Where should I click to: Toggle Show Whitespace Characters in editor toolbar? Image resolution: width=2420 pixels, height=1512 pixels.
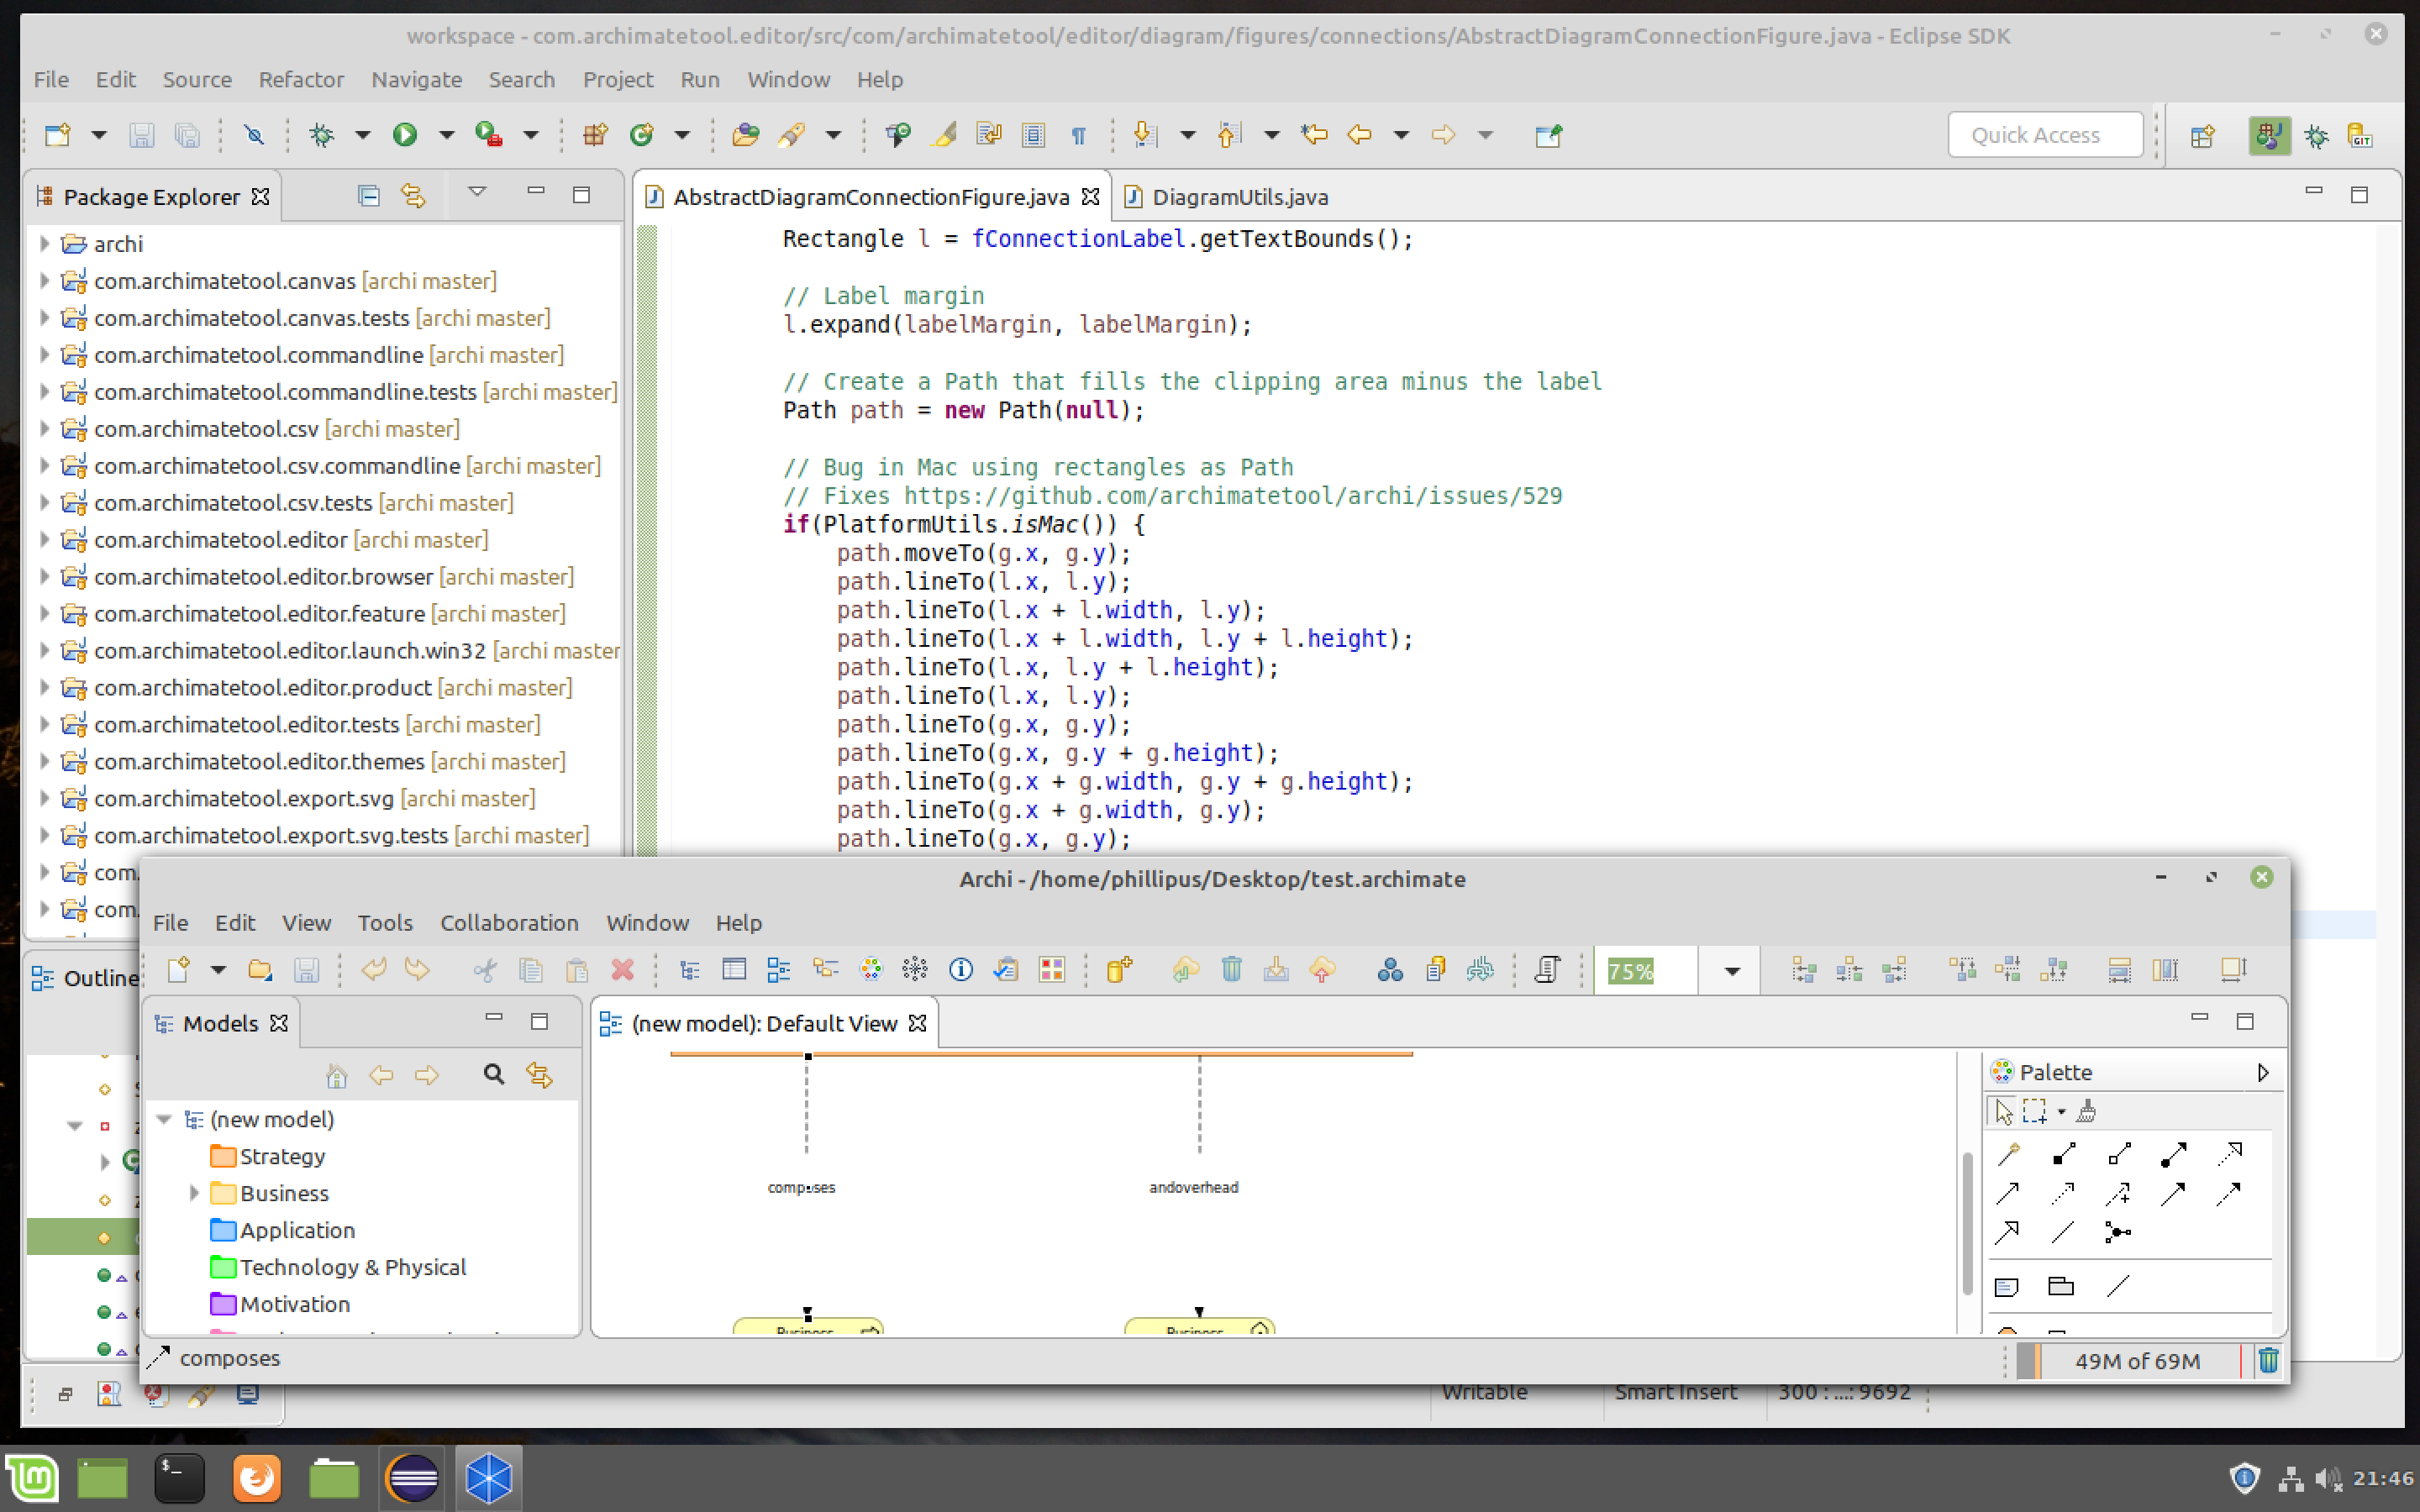pyautogui.click(x=1079, y=134)
